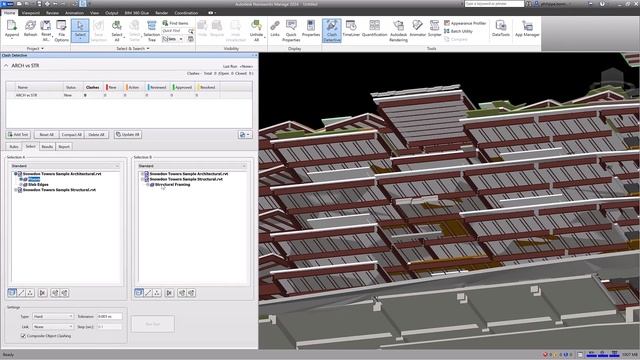Toggle surface geometry button under Selection B
Image resolution: width=640 pixels, height=360 pixels.
[x=139, y=293]
